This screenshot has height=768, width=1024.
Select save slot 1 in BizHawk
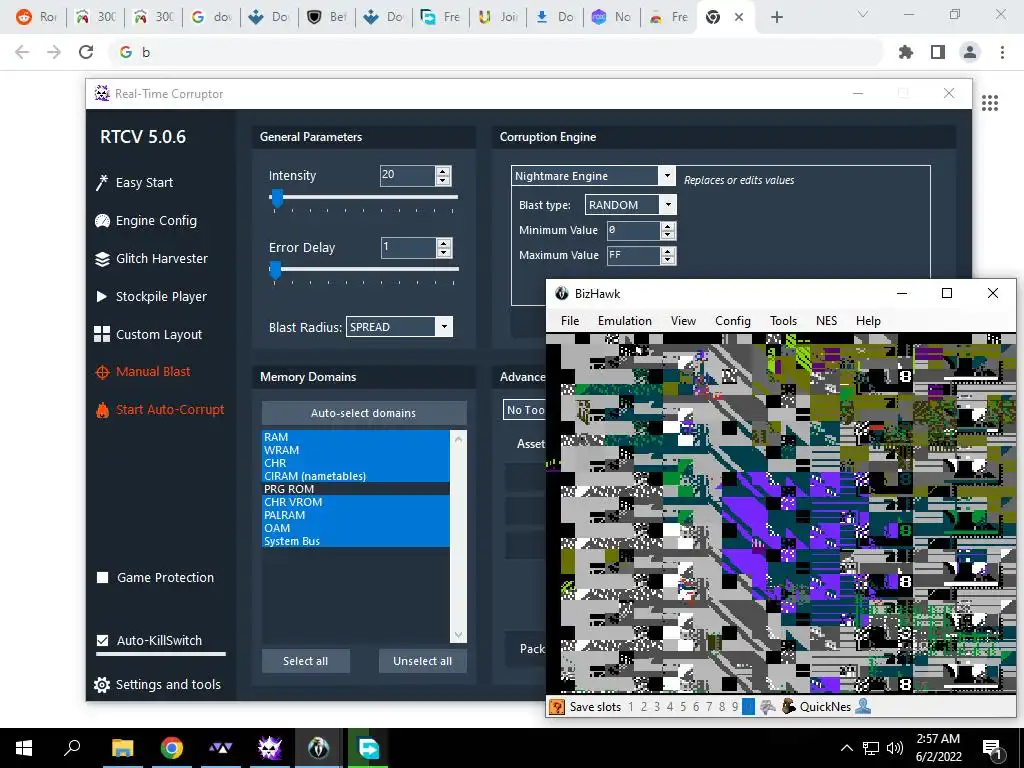tap(631, 707)
